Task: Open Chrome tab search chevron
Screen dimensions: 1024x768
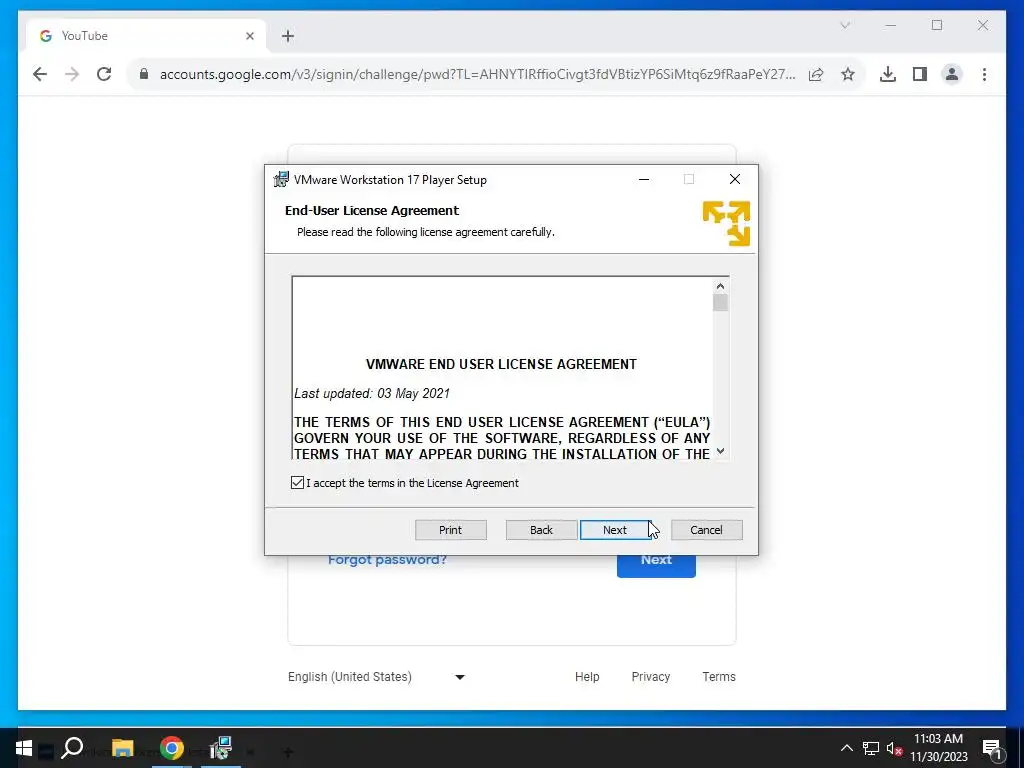Action: pyautogui.click(x=845, y=25)
